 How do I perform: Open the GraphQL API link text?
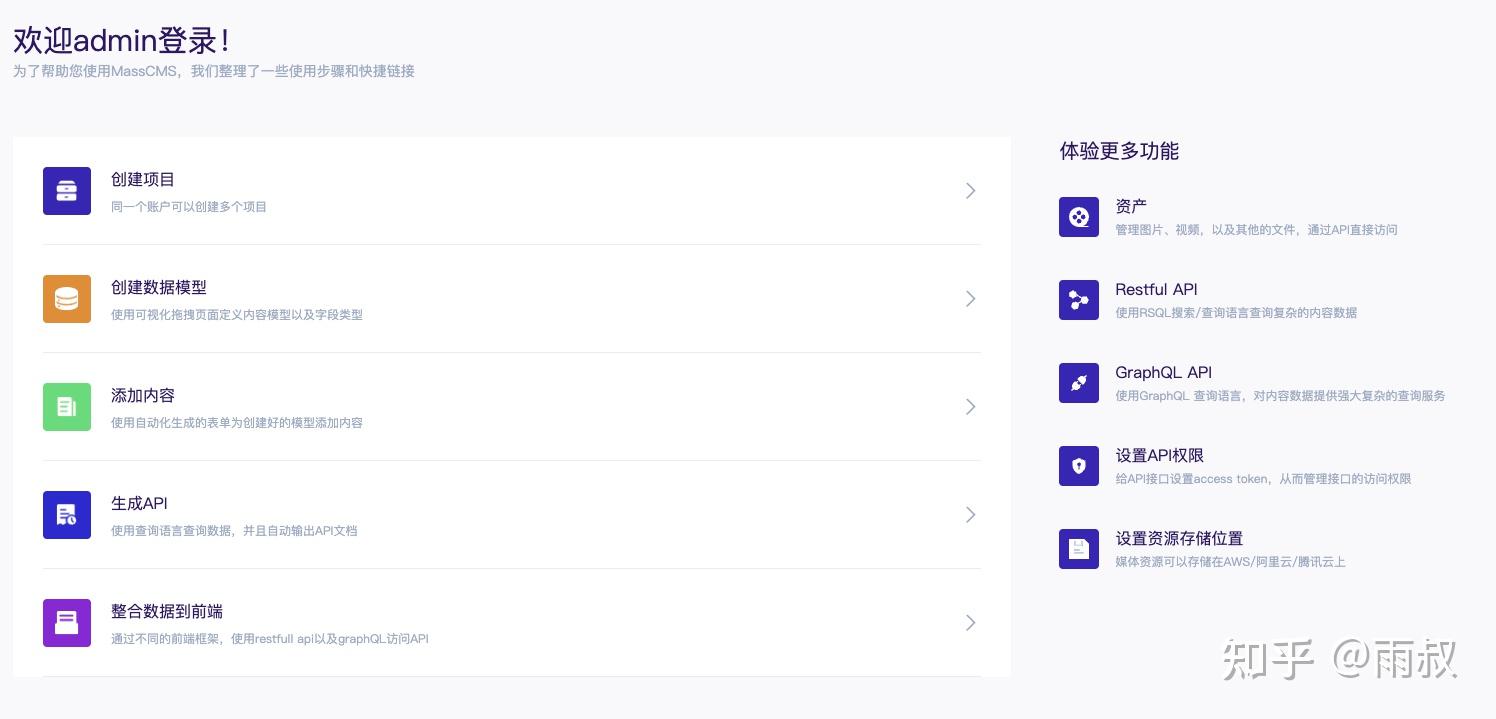[x=1163, y=373]
